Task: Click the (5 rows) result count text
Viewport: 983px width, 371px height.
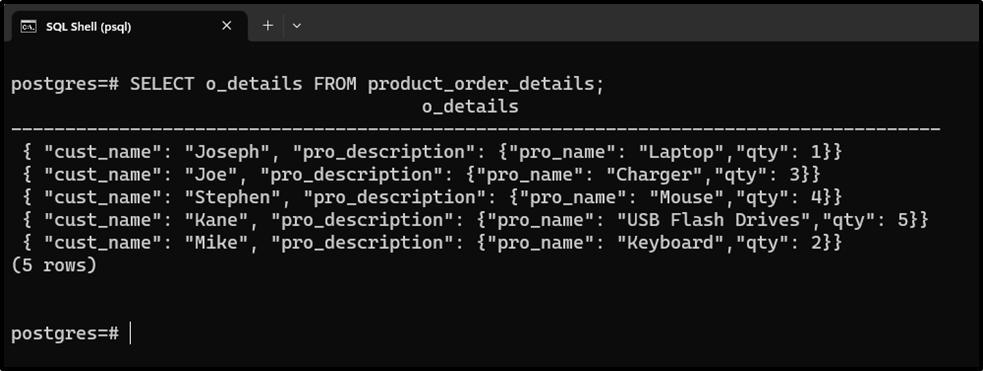Action: point(54,265)
